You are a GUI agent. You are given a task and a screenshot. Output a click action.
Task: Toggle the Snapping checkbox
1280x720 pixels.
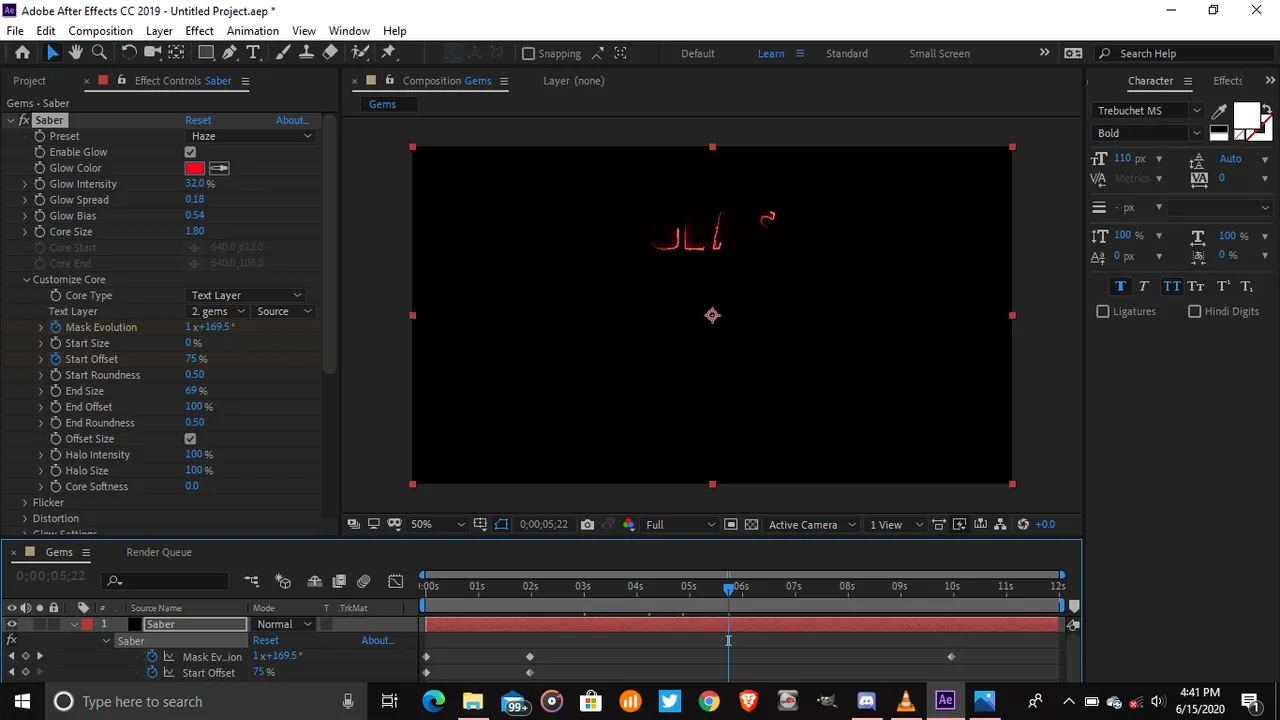[529, 53]
